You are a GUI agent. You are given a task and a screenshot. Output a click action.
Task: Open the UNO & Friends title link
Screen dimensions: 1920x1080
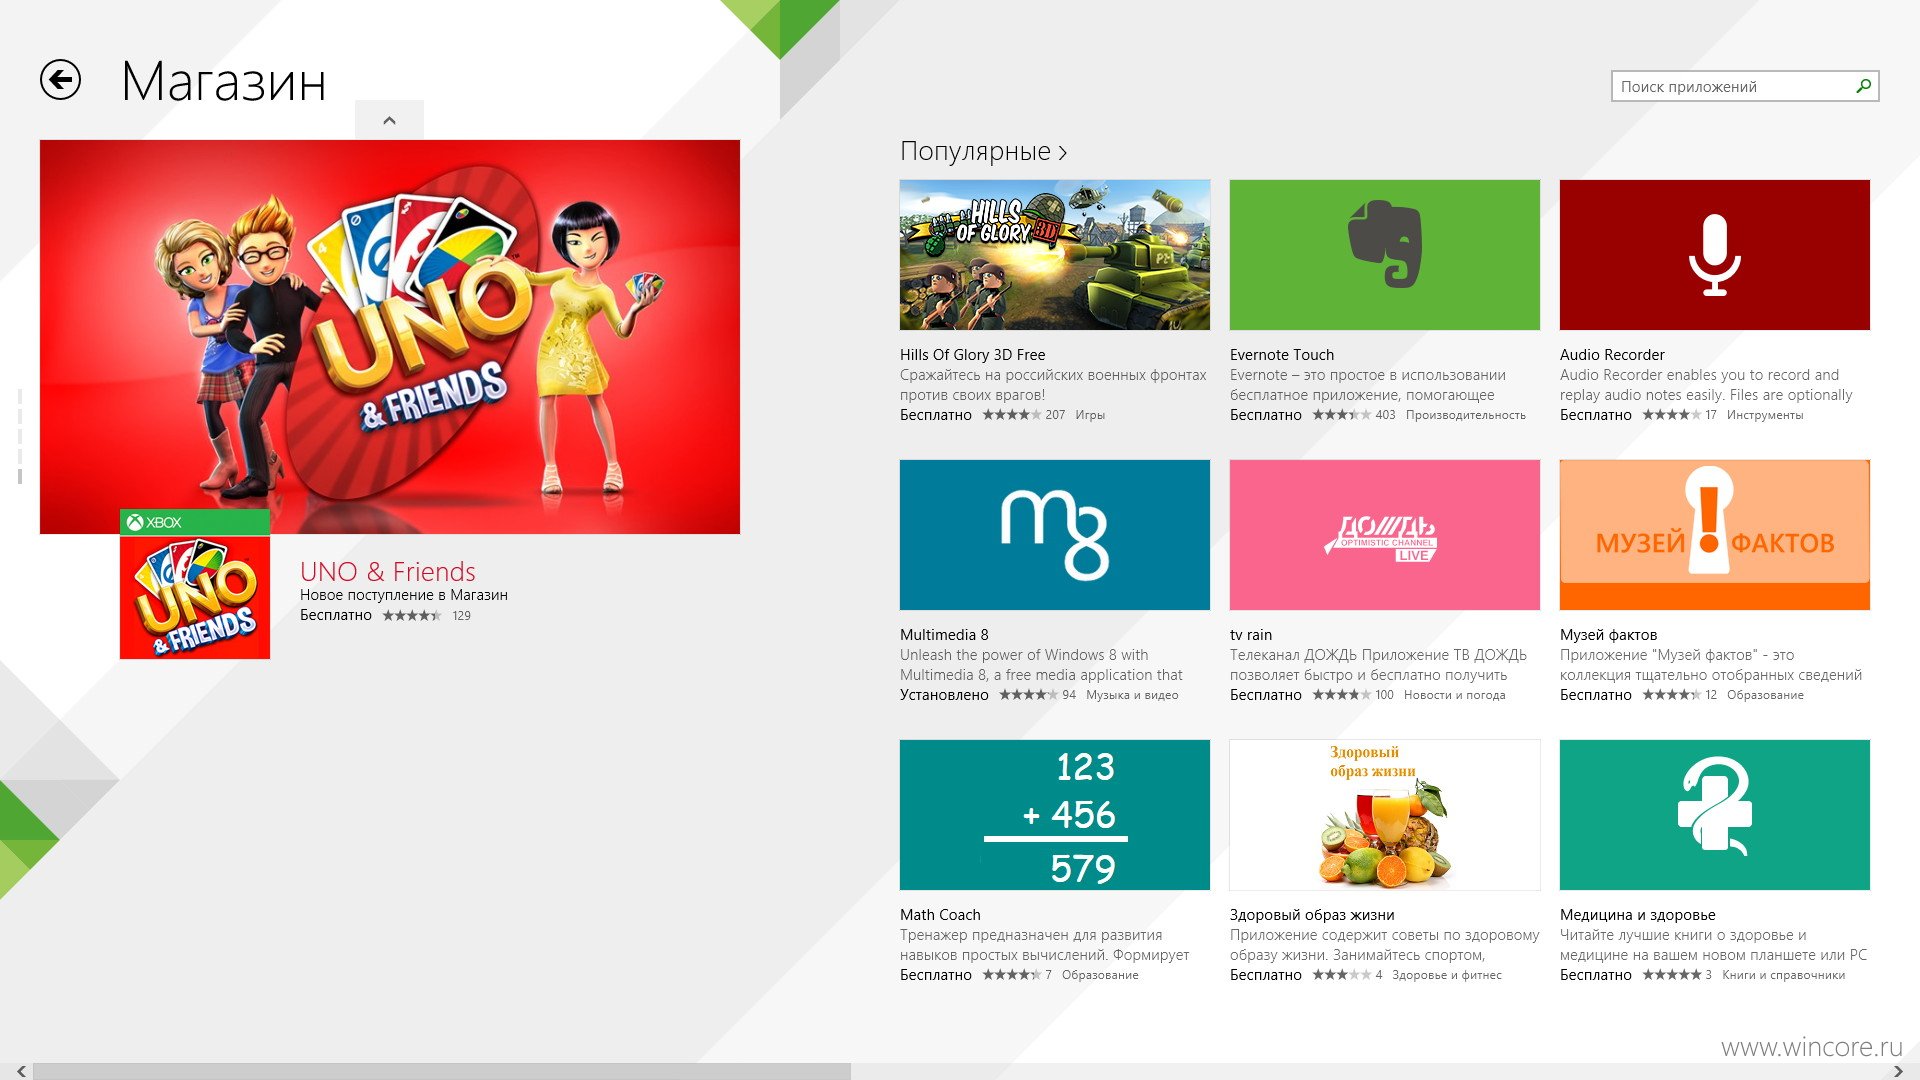coord(388,571)
